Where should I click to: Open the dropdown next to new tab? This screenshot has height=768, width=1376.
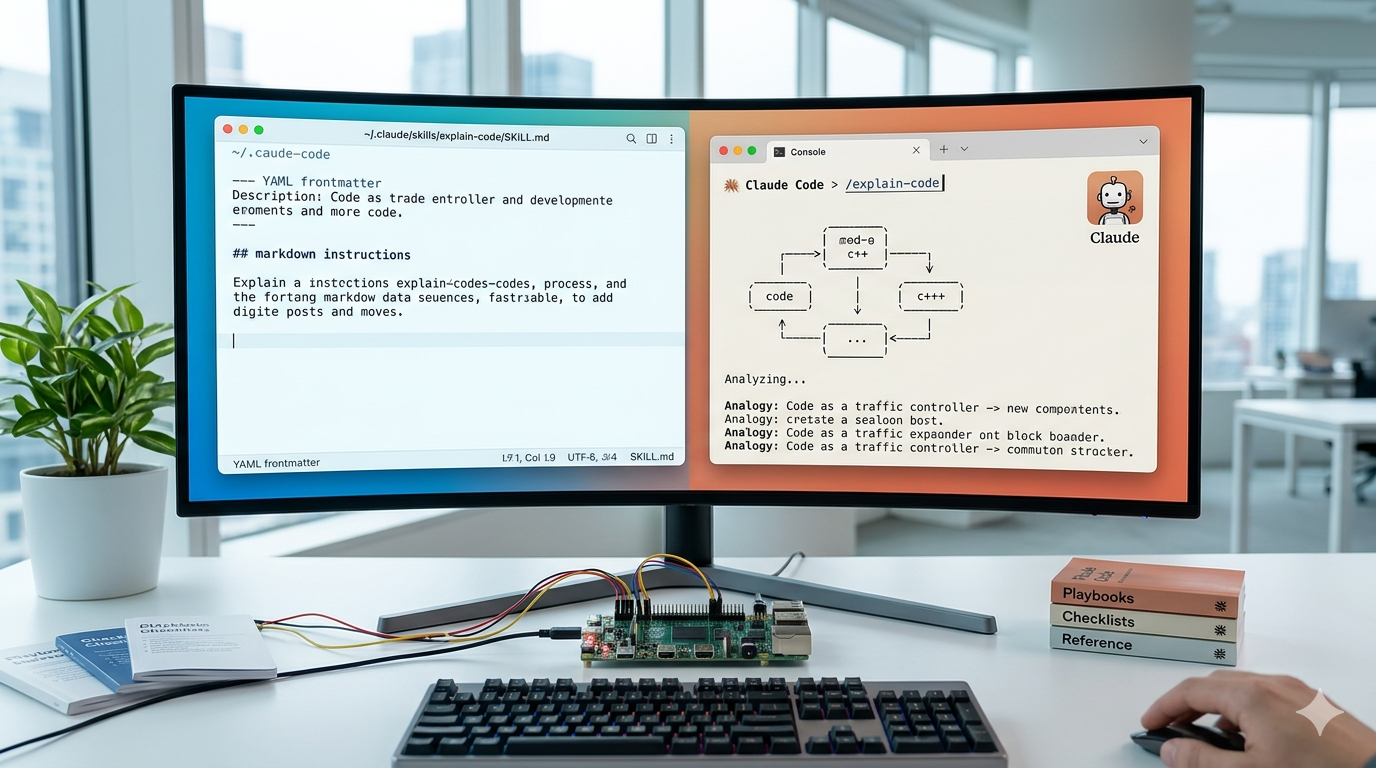[x=964, y=150]
